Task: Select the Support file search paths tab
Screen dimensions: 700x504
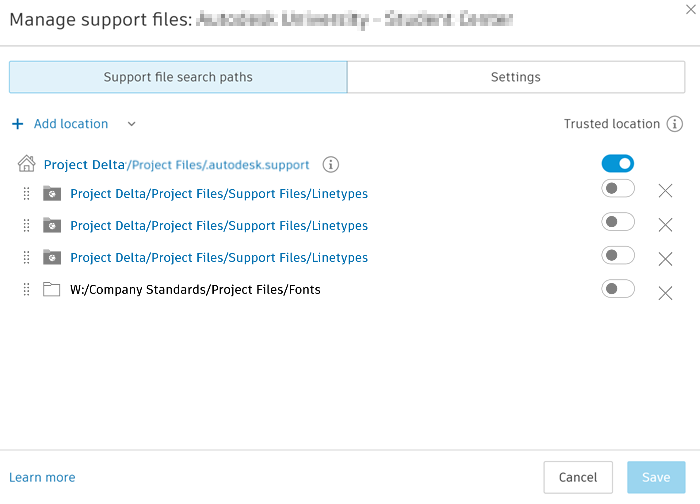Action: pyautogui.click(x=178, y=77)
